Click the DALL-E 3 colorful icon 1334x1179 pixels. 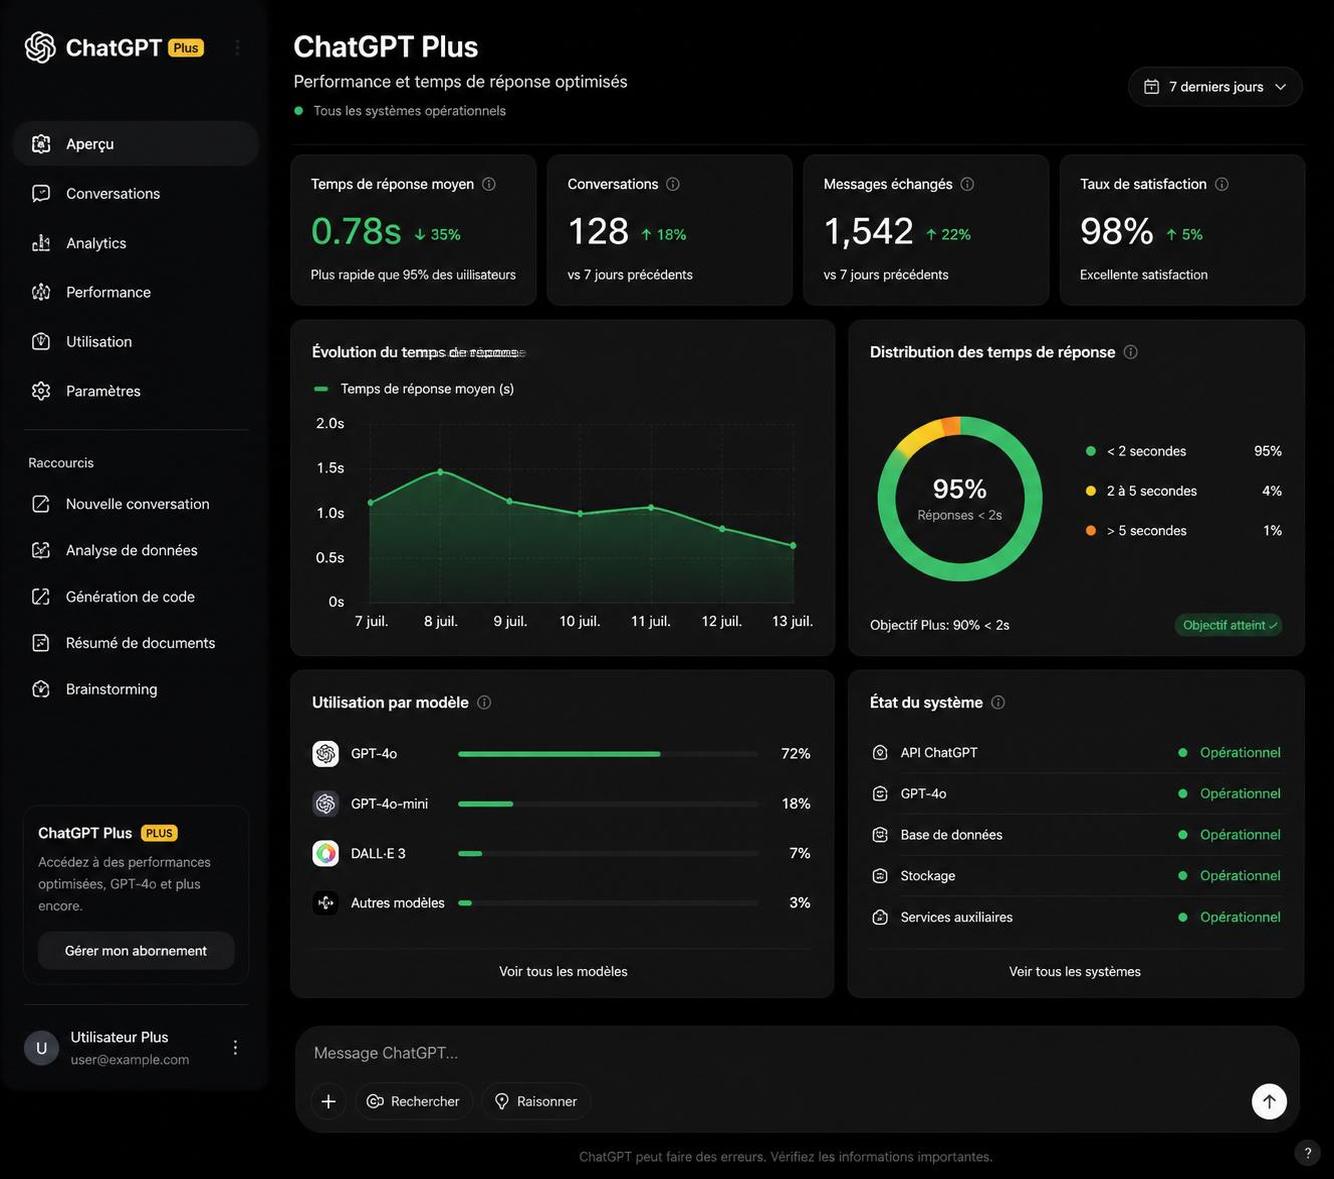click(326, 853)
